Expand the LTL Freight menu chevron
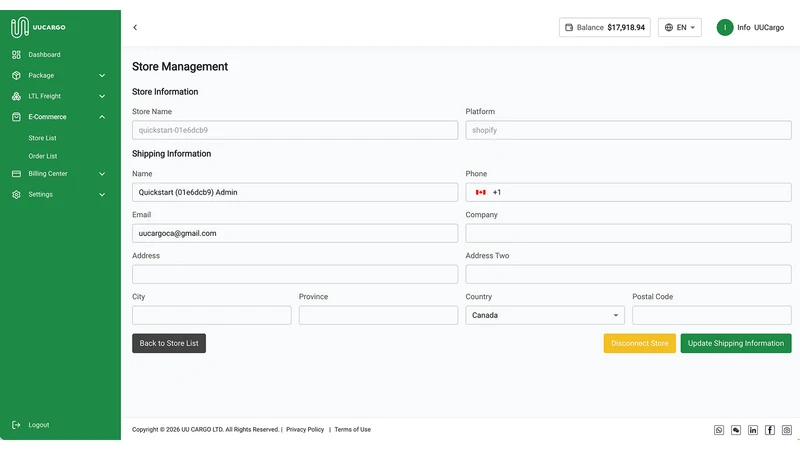Viewport: 800px width, 450px height. pyautogui.click(x=102, y=96)
